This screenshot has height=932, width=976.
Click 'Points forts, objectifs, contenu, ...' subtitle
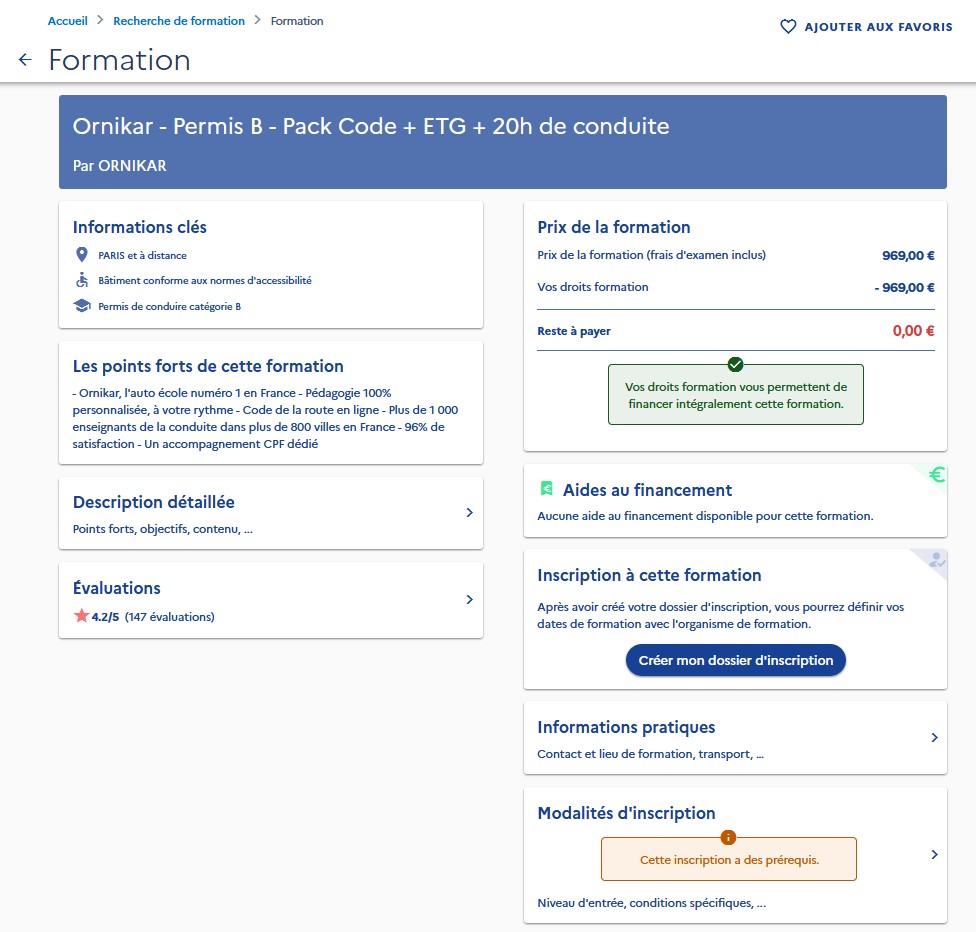(162, 529)
